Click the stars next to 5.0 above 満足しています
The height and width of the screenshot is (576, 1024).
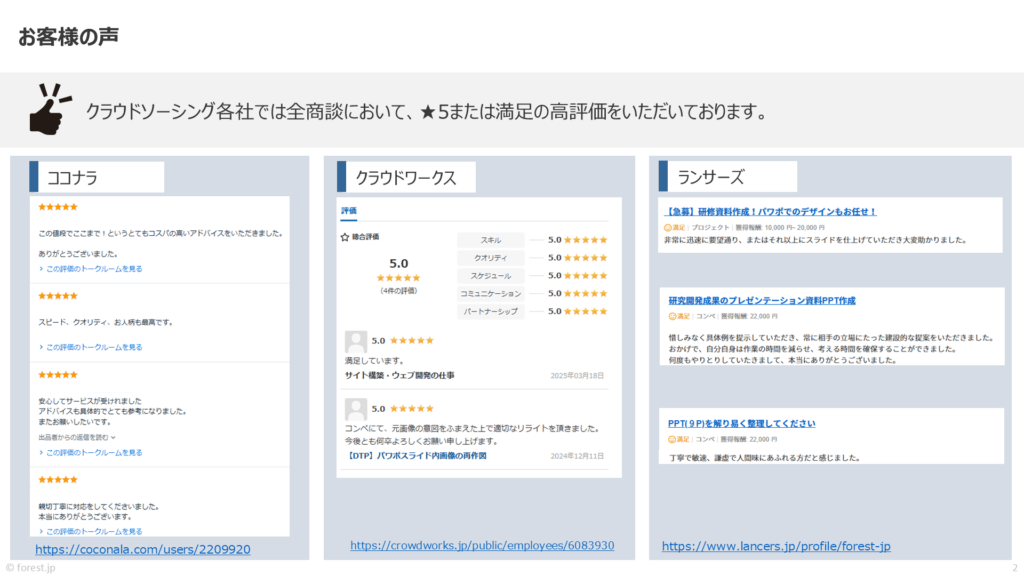click(x=411, y=341)
